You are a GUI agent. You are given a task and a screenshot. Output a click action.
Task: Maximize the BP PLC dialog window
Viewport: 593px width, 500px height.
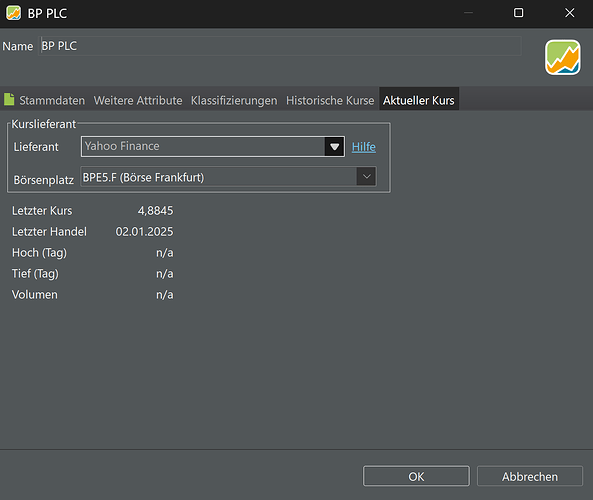518,13
